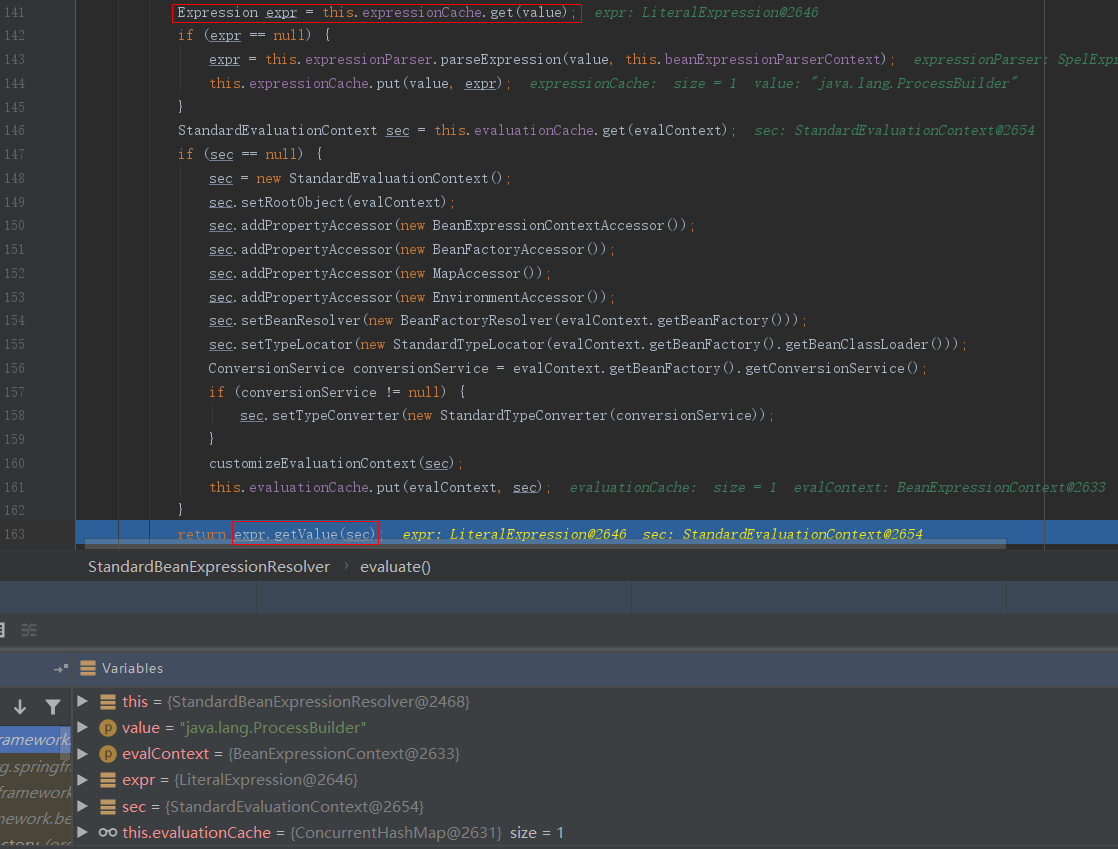1118x849 pixels.
Task: Click the restore layout icon beside Variables
Action: click(x=61, y=668)
